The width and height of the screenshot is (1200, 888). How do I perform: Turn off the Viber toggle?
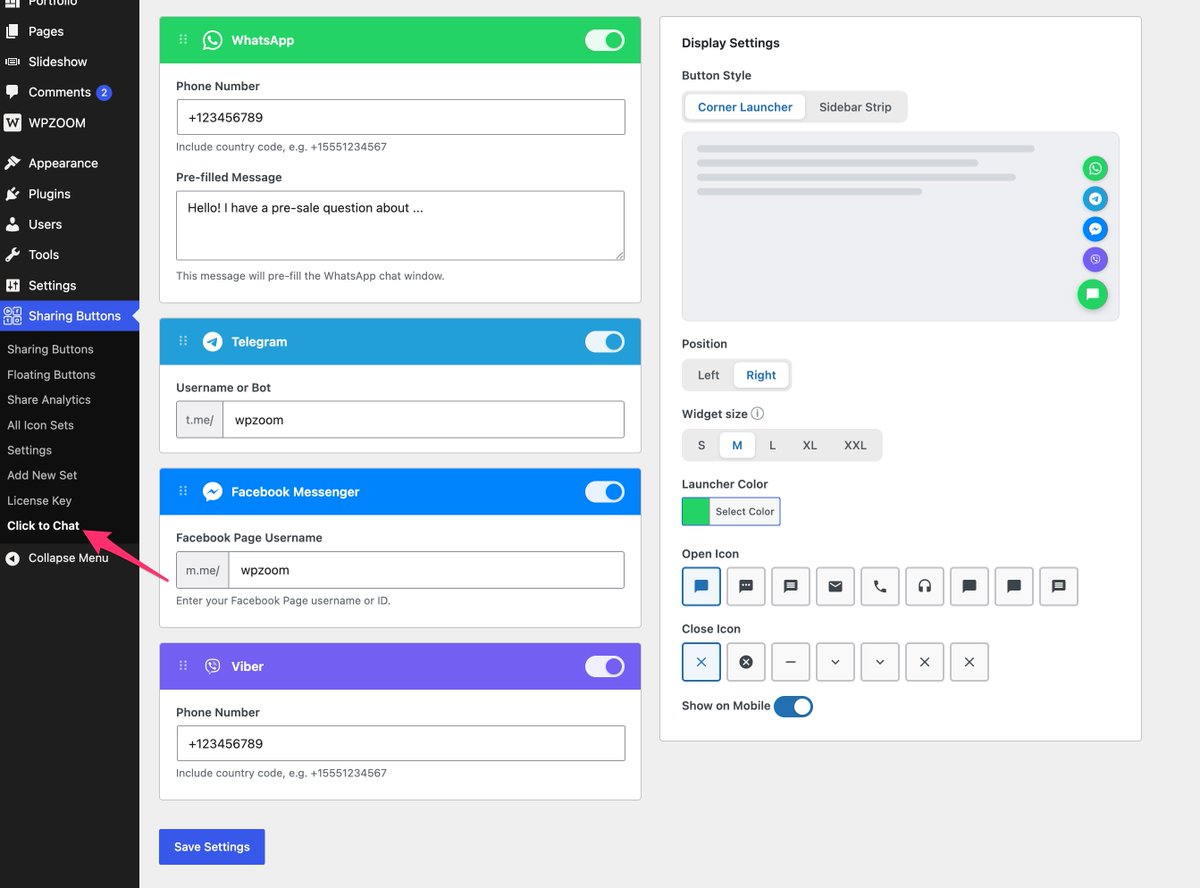tap(604, 666)
